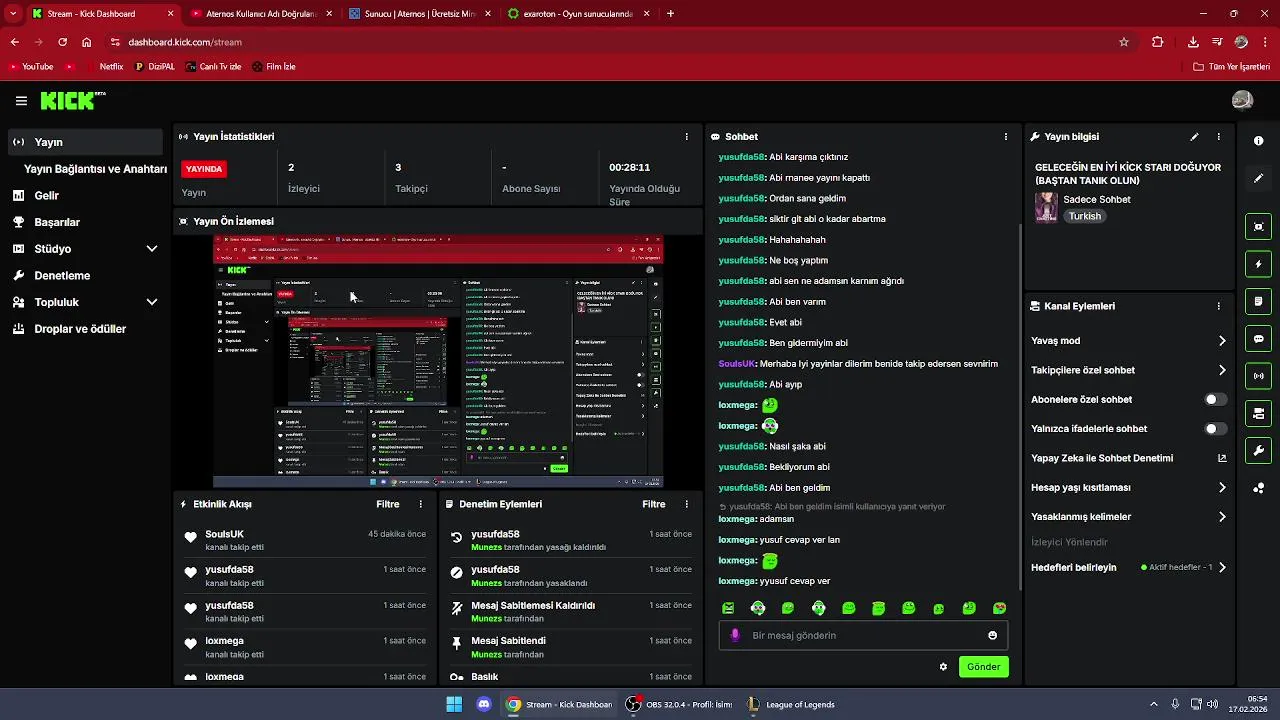Viewport: 1280px width, 720px height.
Task: Open Droplar ve ödüller page
Action: pos(86,329)
